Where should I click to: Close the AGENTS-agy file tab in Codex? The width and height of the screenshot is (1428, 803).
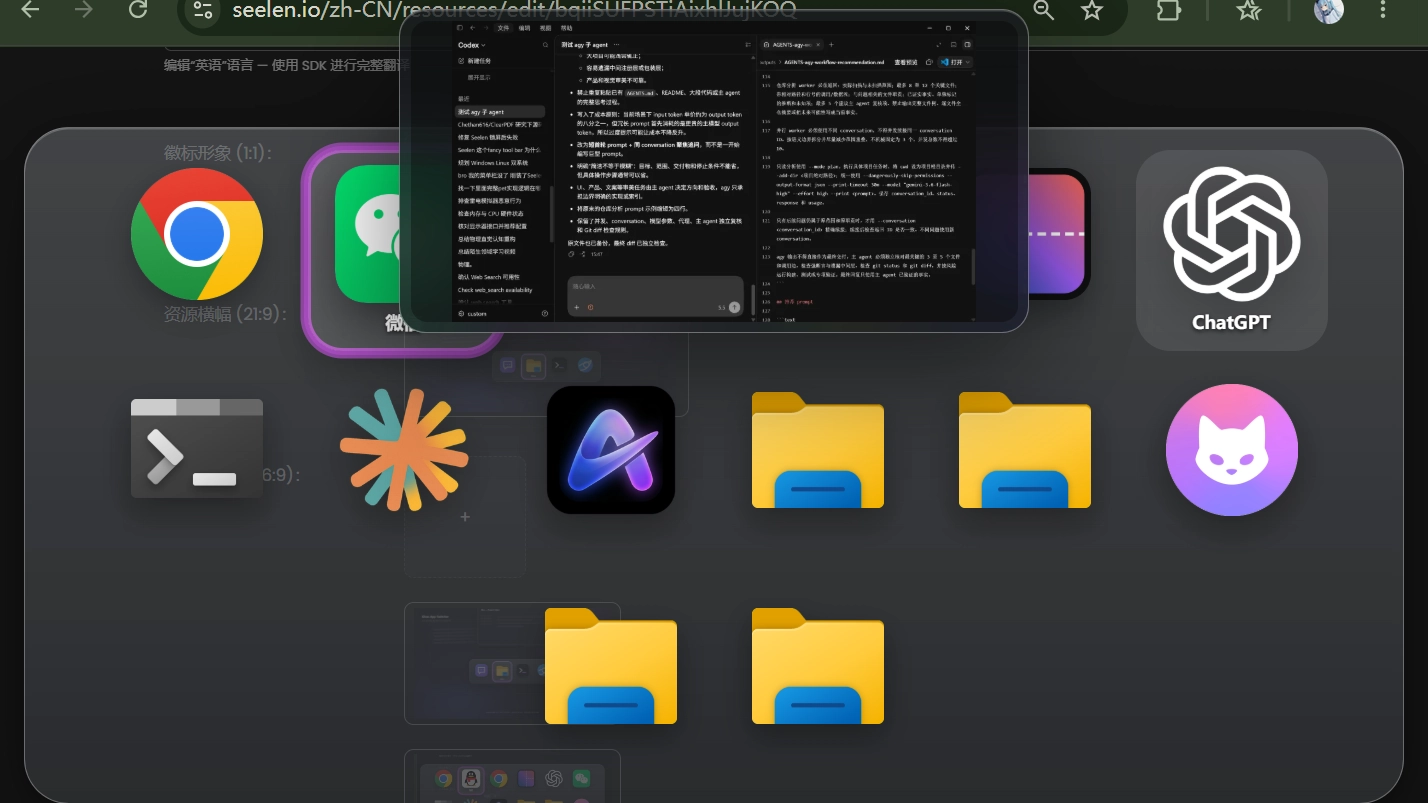point(818,45)
